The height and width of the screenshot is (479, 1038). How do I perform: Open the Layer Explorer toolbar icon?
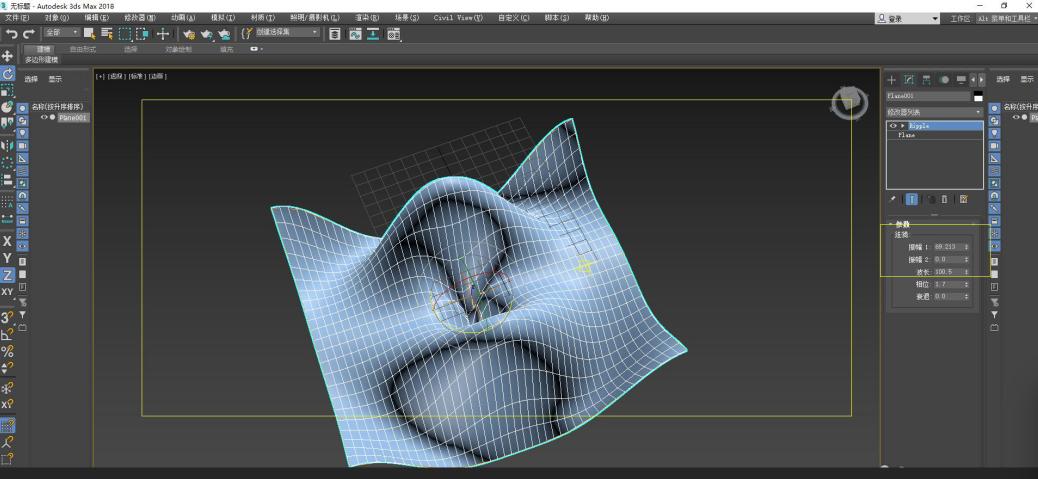click(x=355, y=34)
